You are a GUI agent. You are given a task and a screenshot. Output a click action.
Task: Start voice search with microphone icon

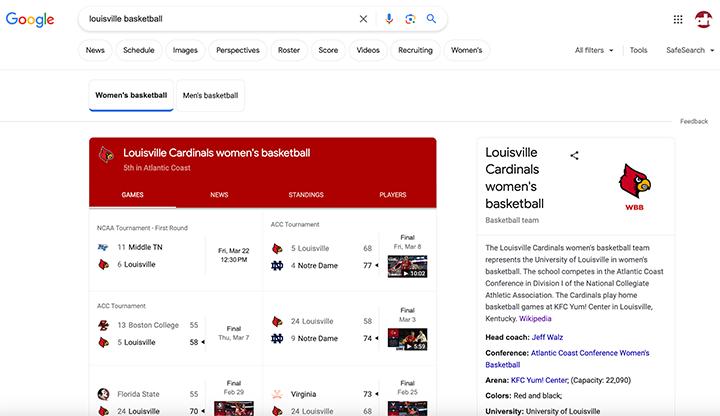(x=389, y=19)
